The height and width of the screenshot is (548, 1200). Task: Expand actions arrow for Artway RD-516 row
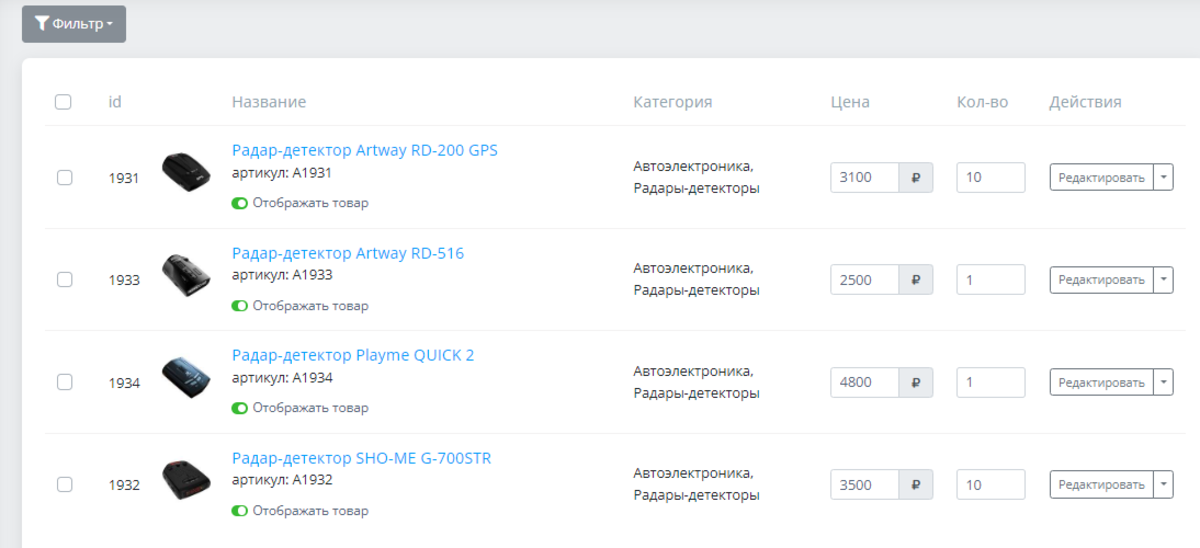point(1163,280)
